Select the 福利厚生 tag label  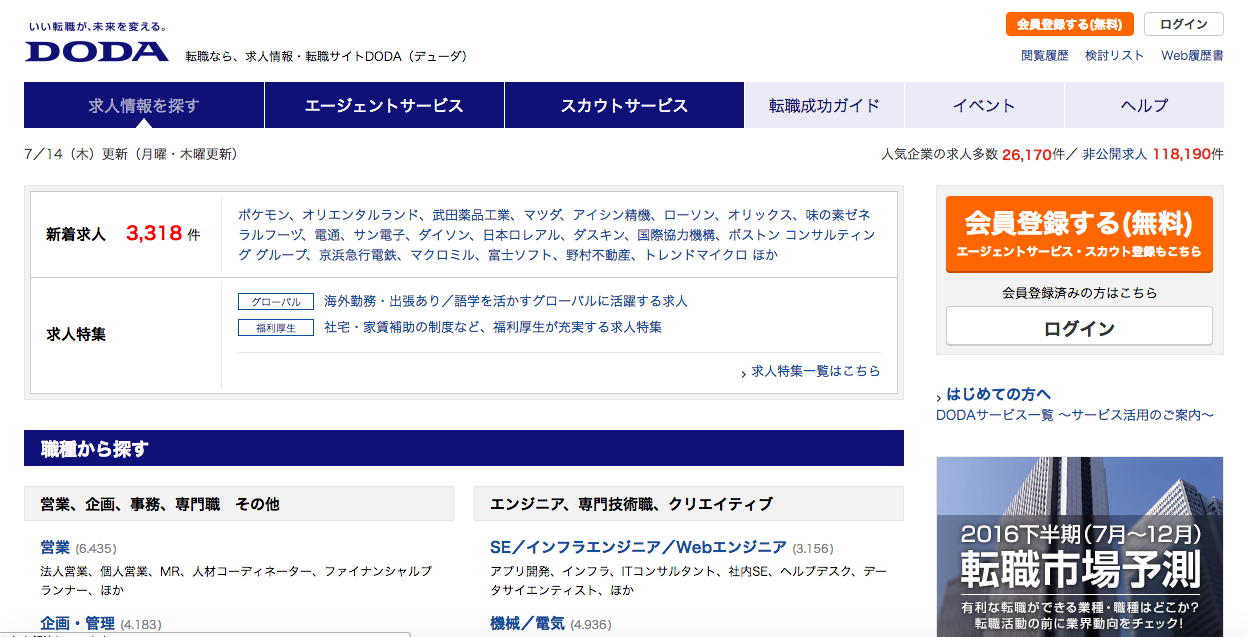276,328
